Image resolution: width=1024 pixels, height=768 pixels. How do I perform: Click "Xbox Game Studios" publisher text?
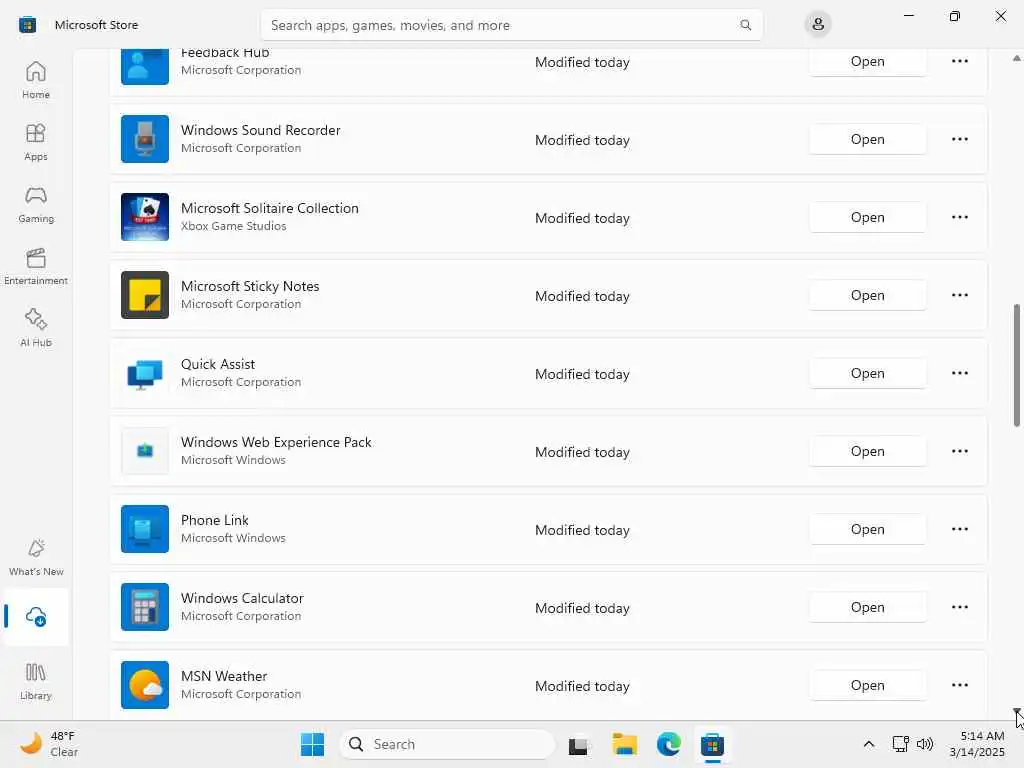[233, 226]
